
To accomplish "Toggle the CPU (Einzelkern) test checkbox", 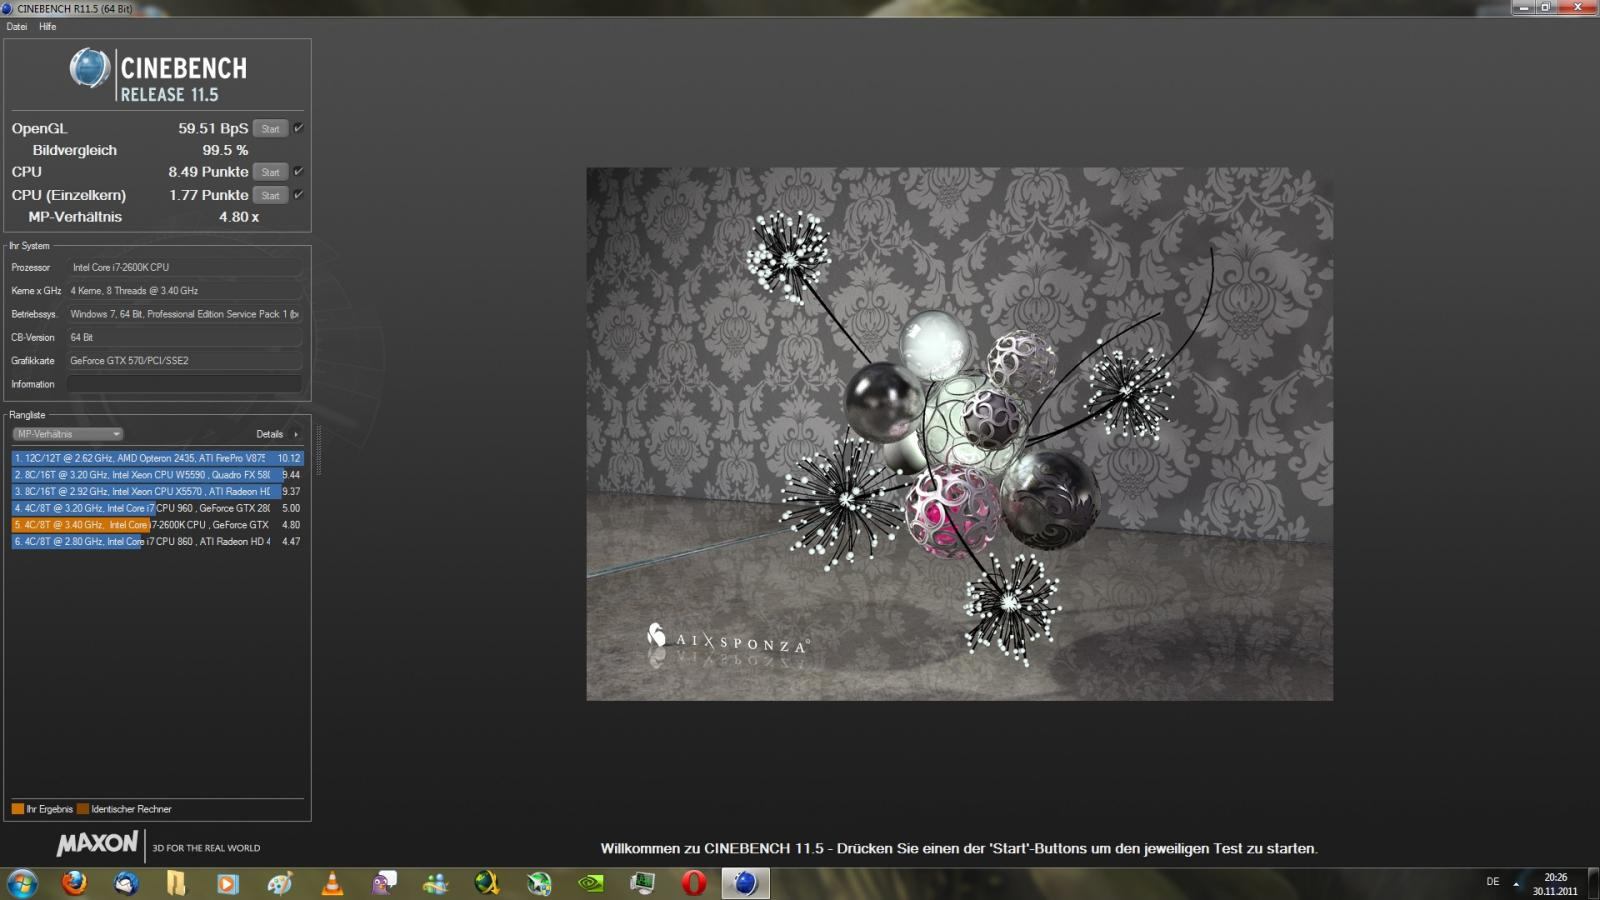I will (298, 194).
